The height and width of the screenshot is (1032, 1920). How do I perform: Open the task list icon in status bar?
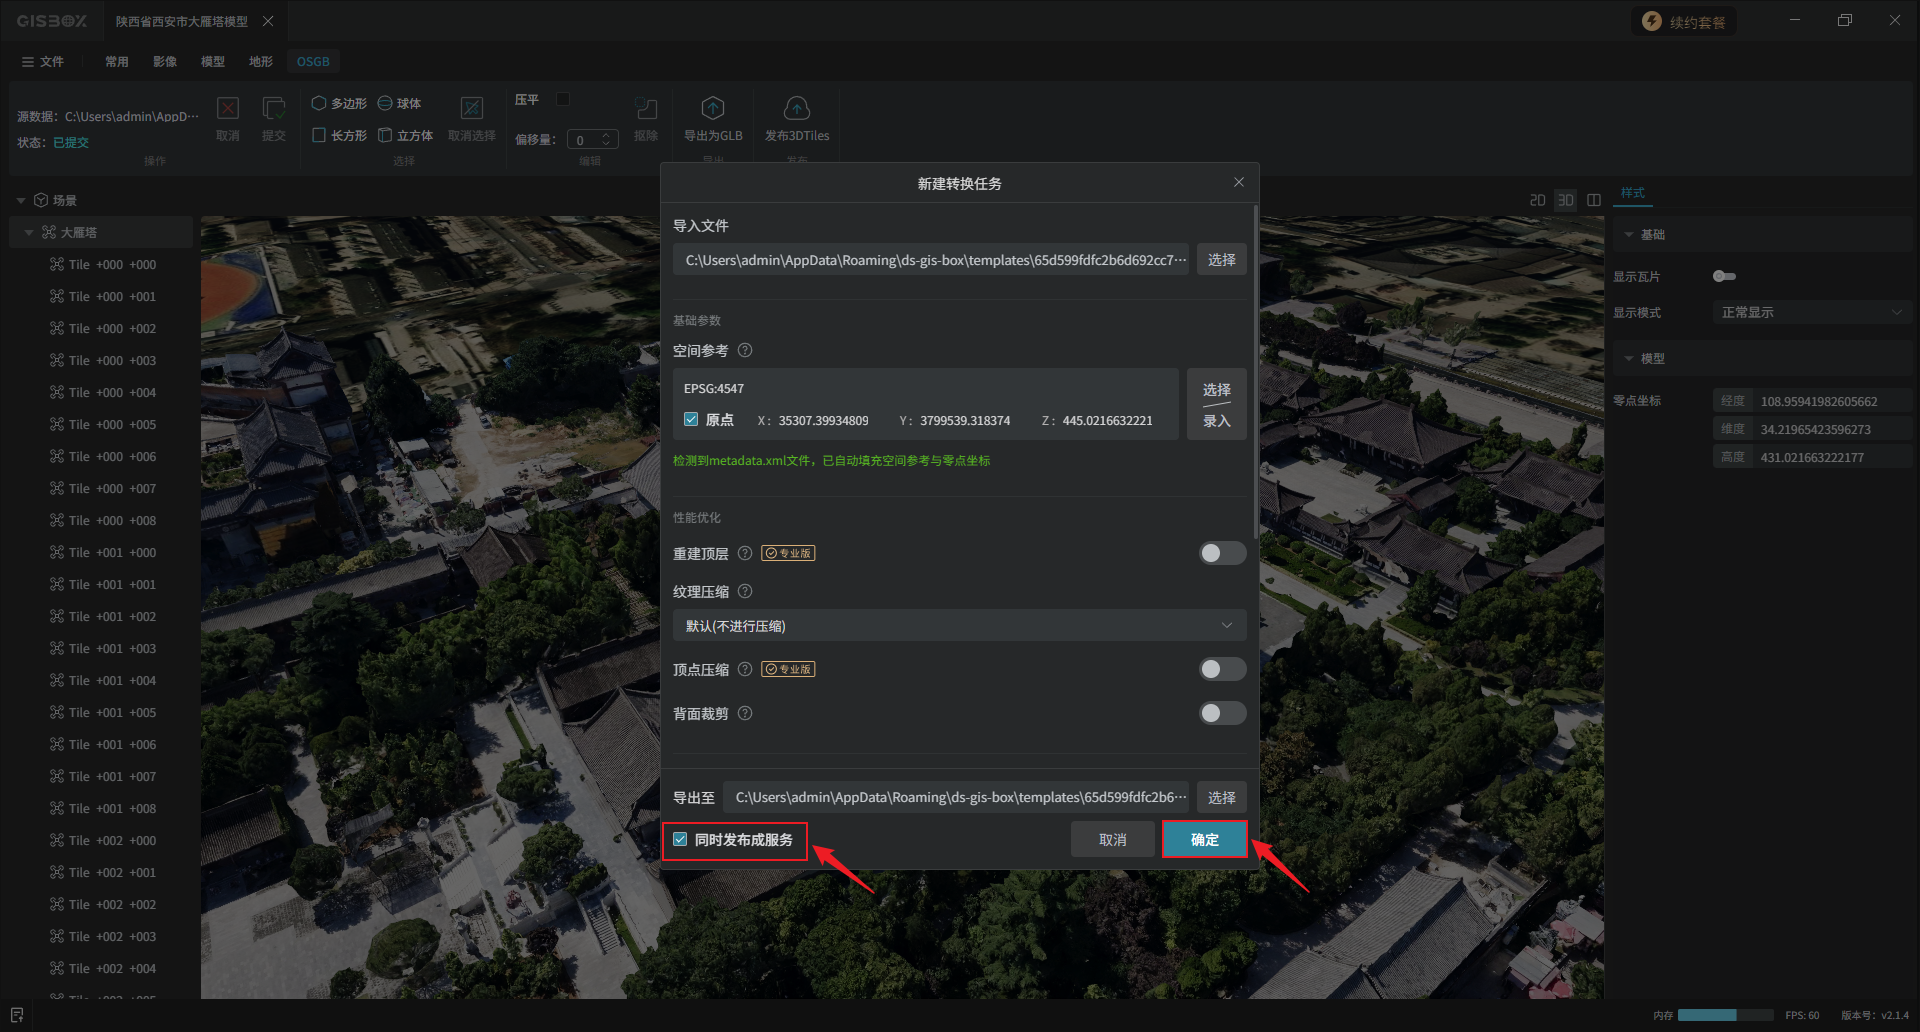[x=17, y=1015]
